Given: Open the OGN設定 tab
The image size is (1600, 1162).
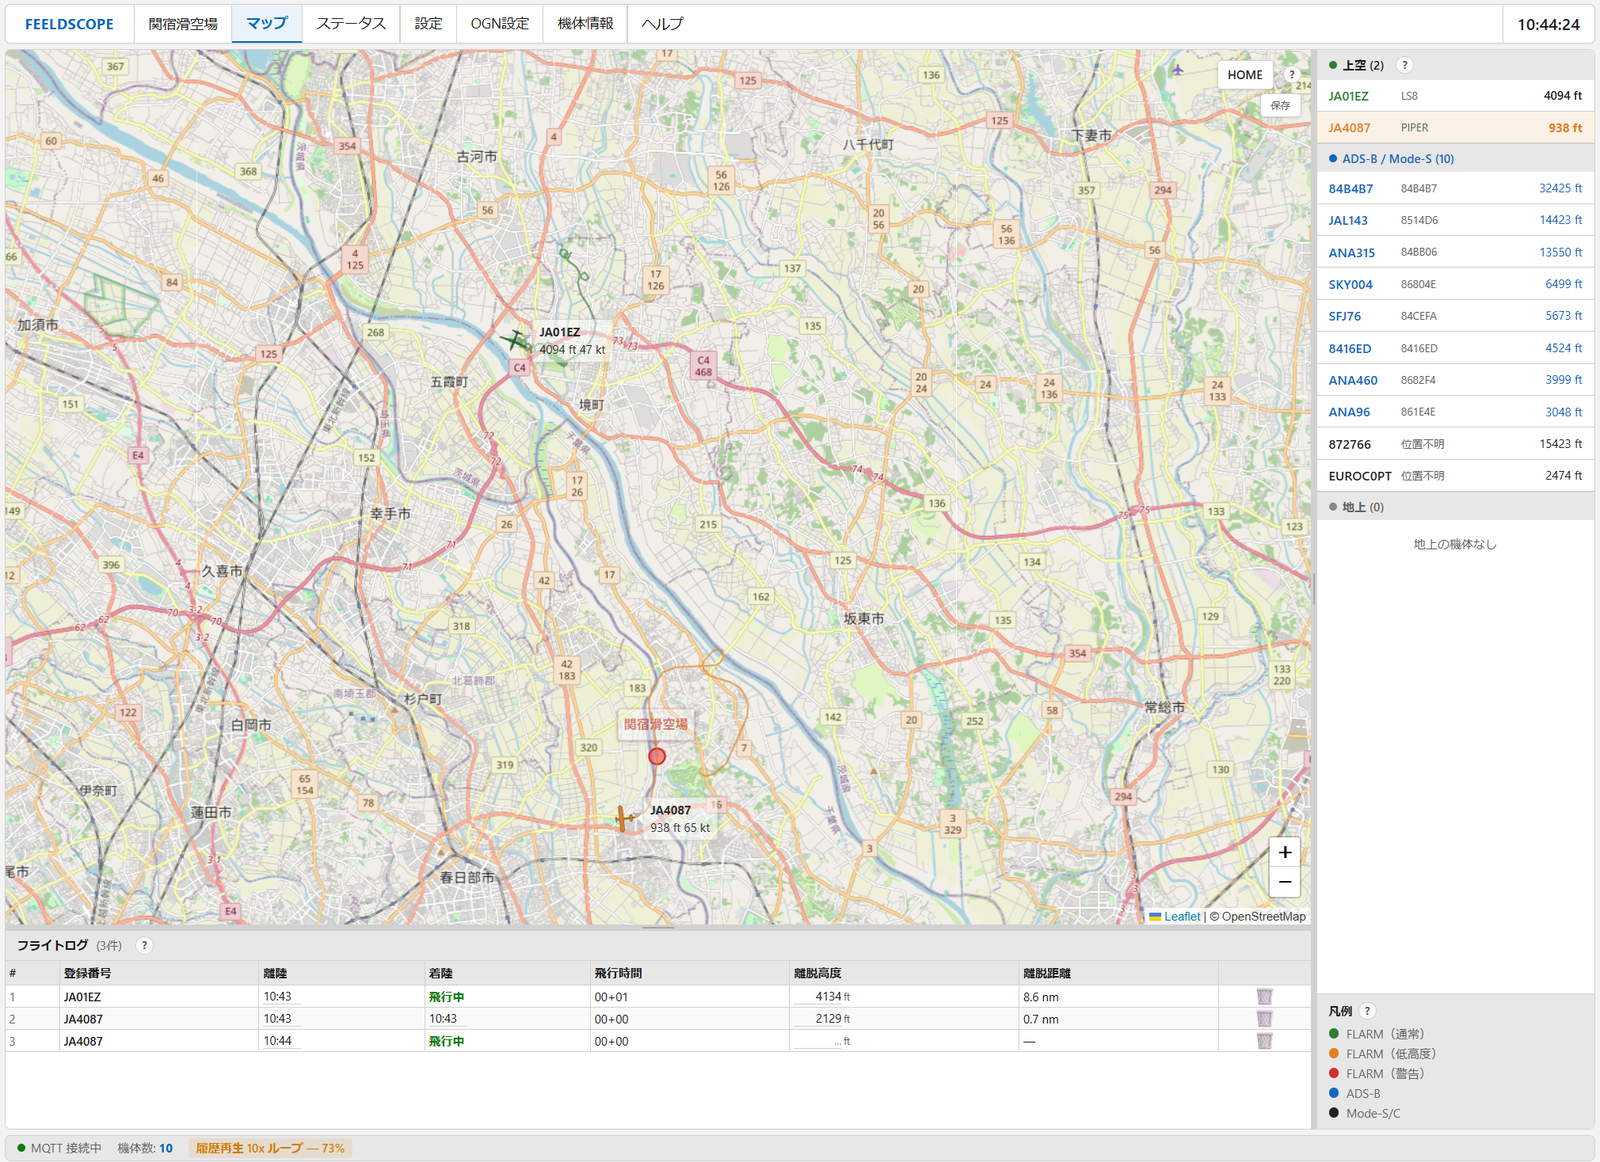Looking at the screenshot, I should [x=499, y=24].
